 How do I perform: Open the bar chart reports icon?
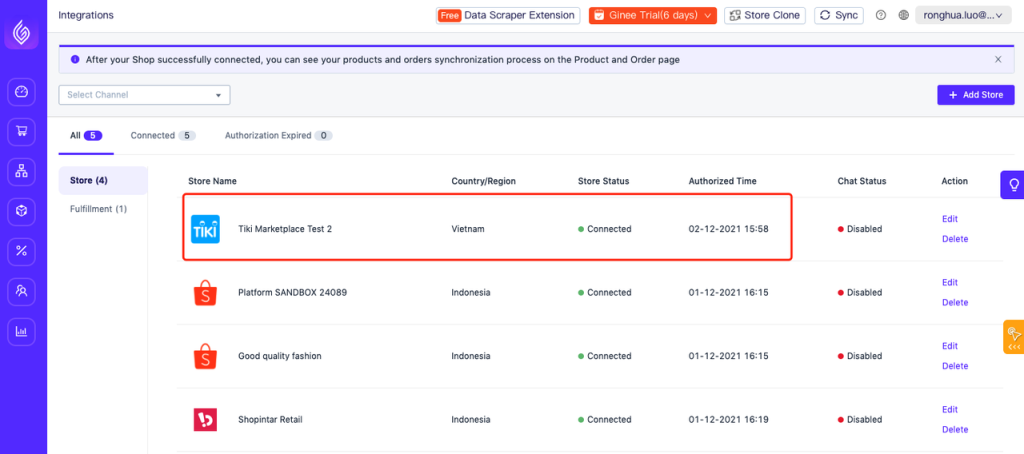pyautogui.click(x=22, y=331)
